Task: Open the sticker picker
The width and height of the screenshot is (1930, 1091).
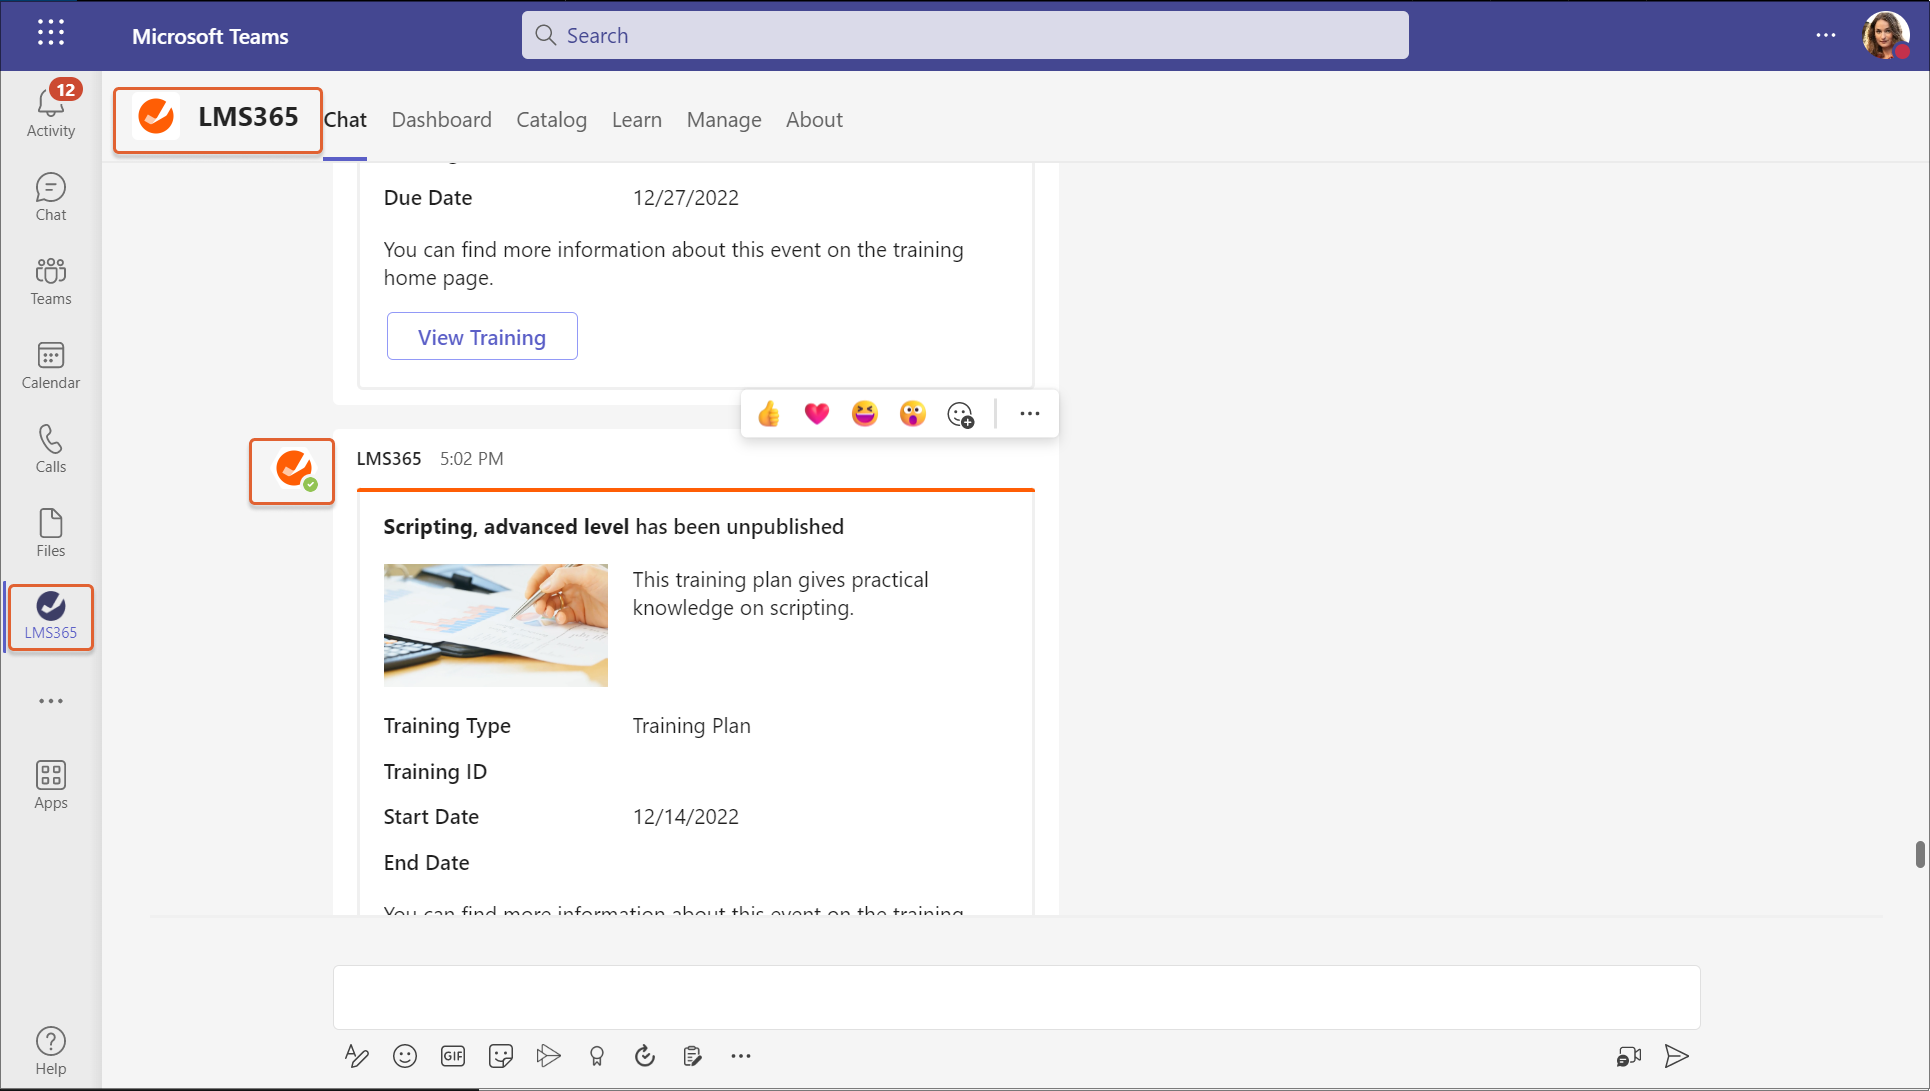Action: tap(501, 1056)
